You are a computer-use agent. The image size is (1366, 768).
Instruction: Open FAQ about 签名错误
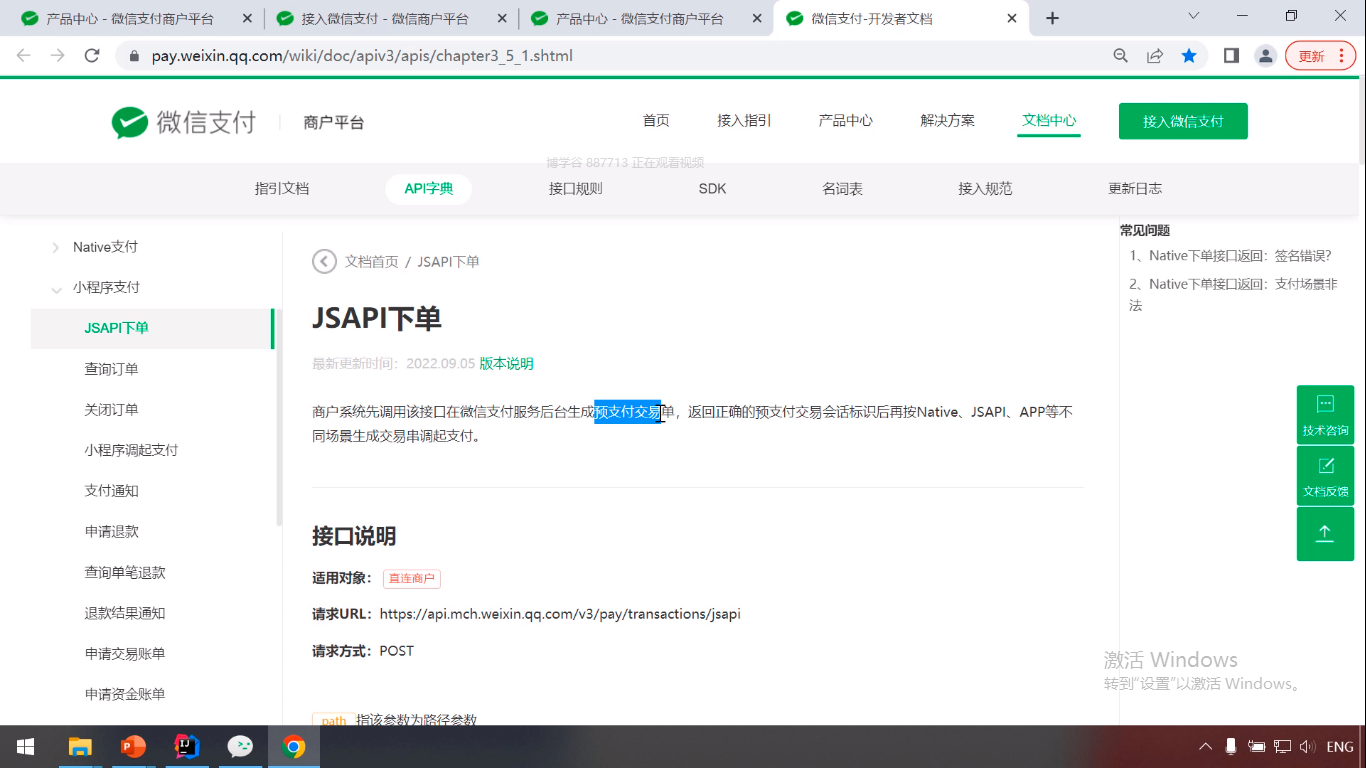[x=1231, y=256]
